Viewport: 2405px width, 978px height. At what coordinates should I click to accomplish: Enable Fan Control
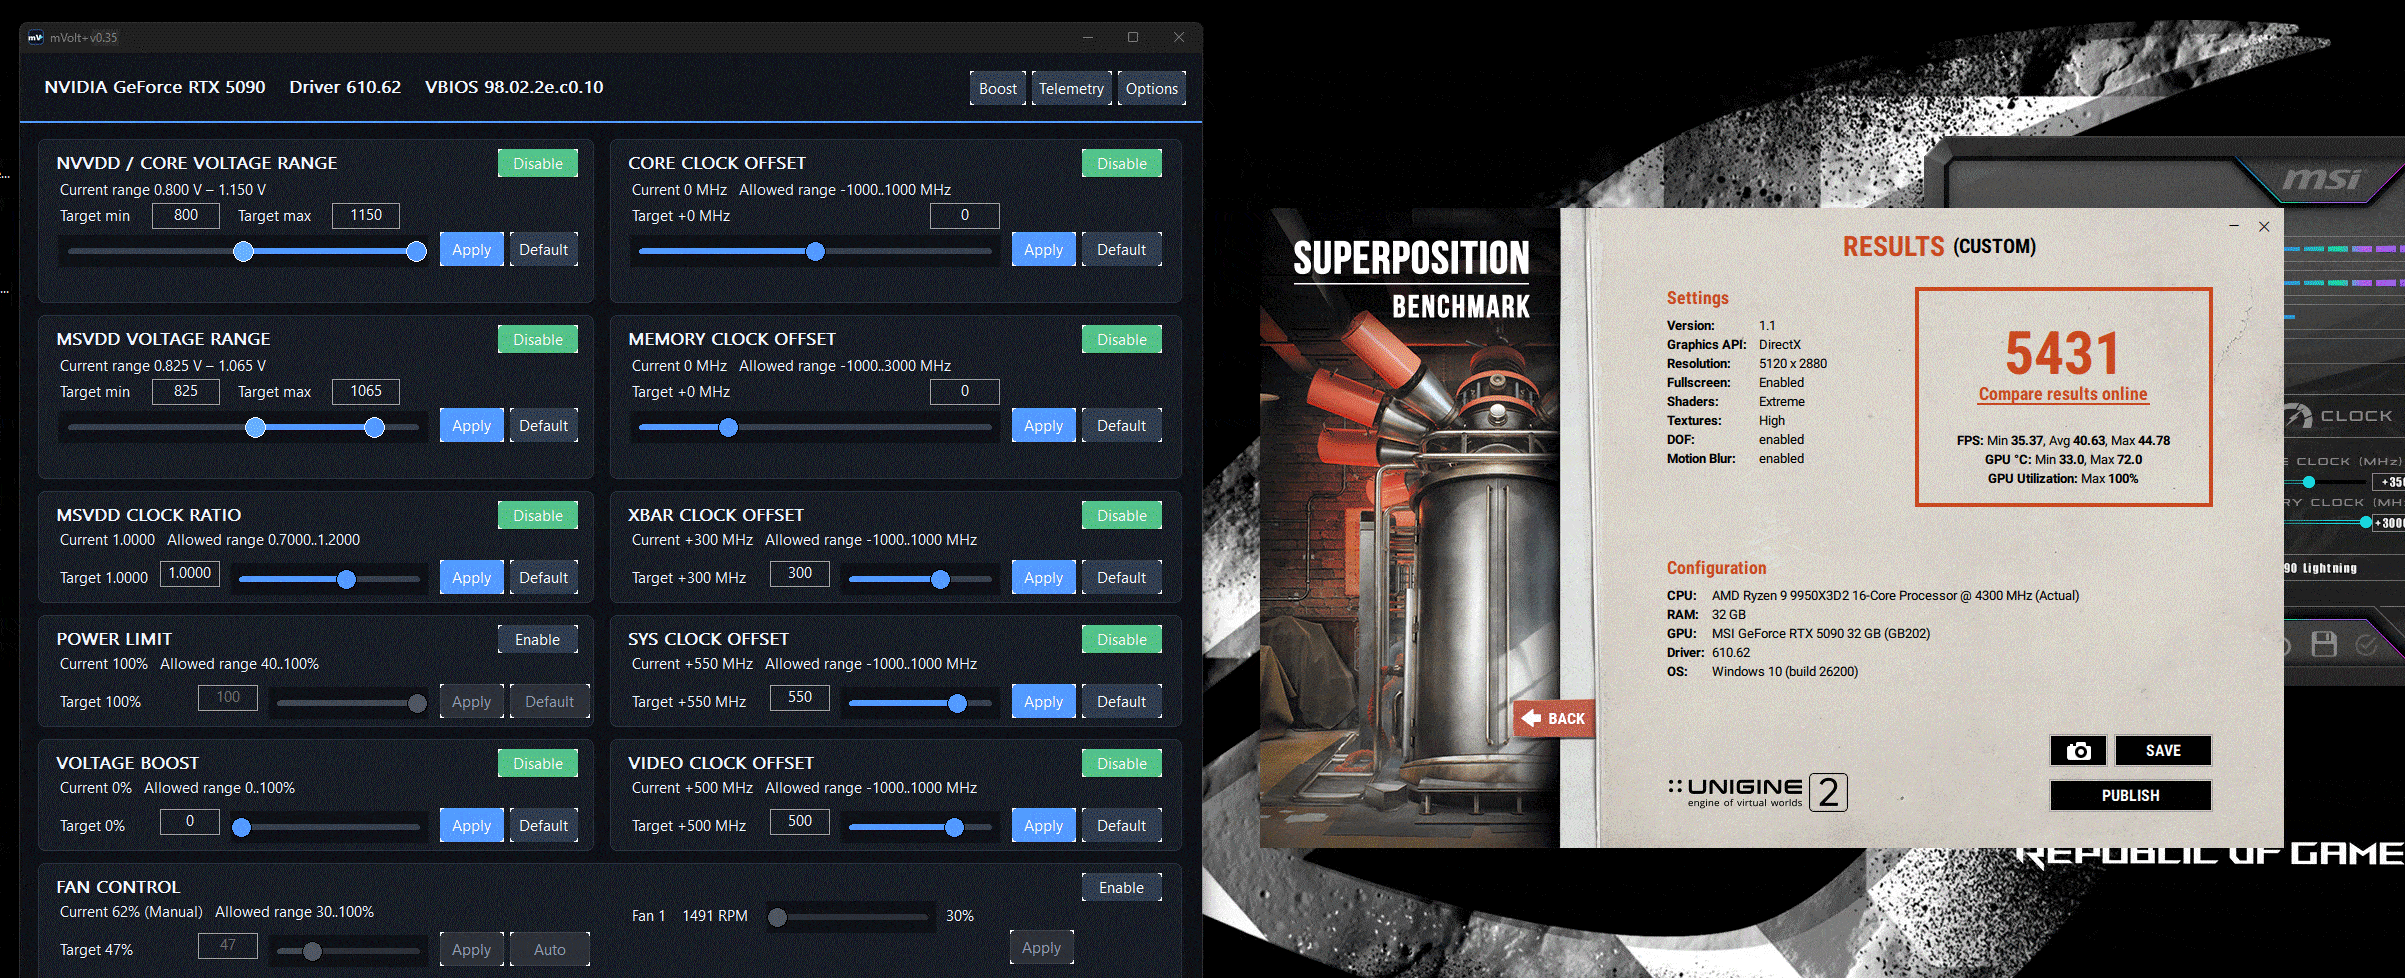1122,888
